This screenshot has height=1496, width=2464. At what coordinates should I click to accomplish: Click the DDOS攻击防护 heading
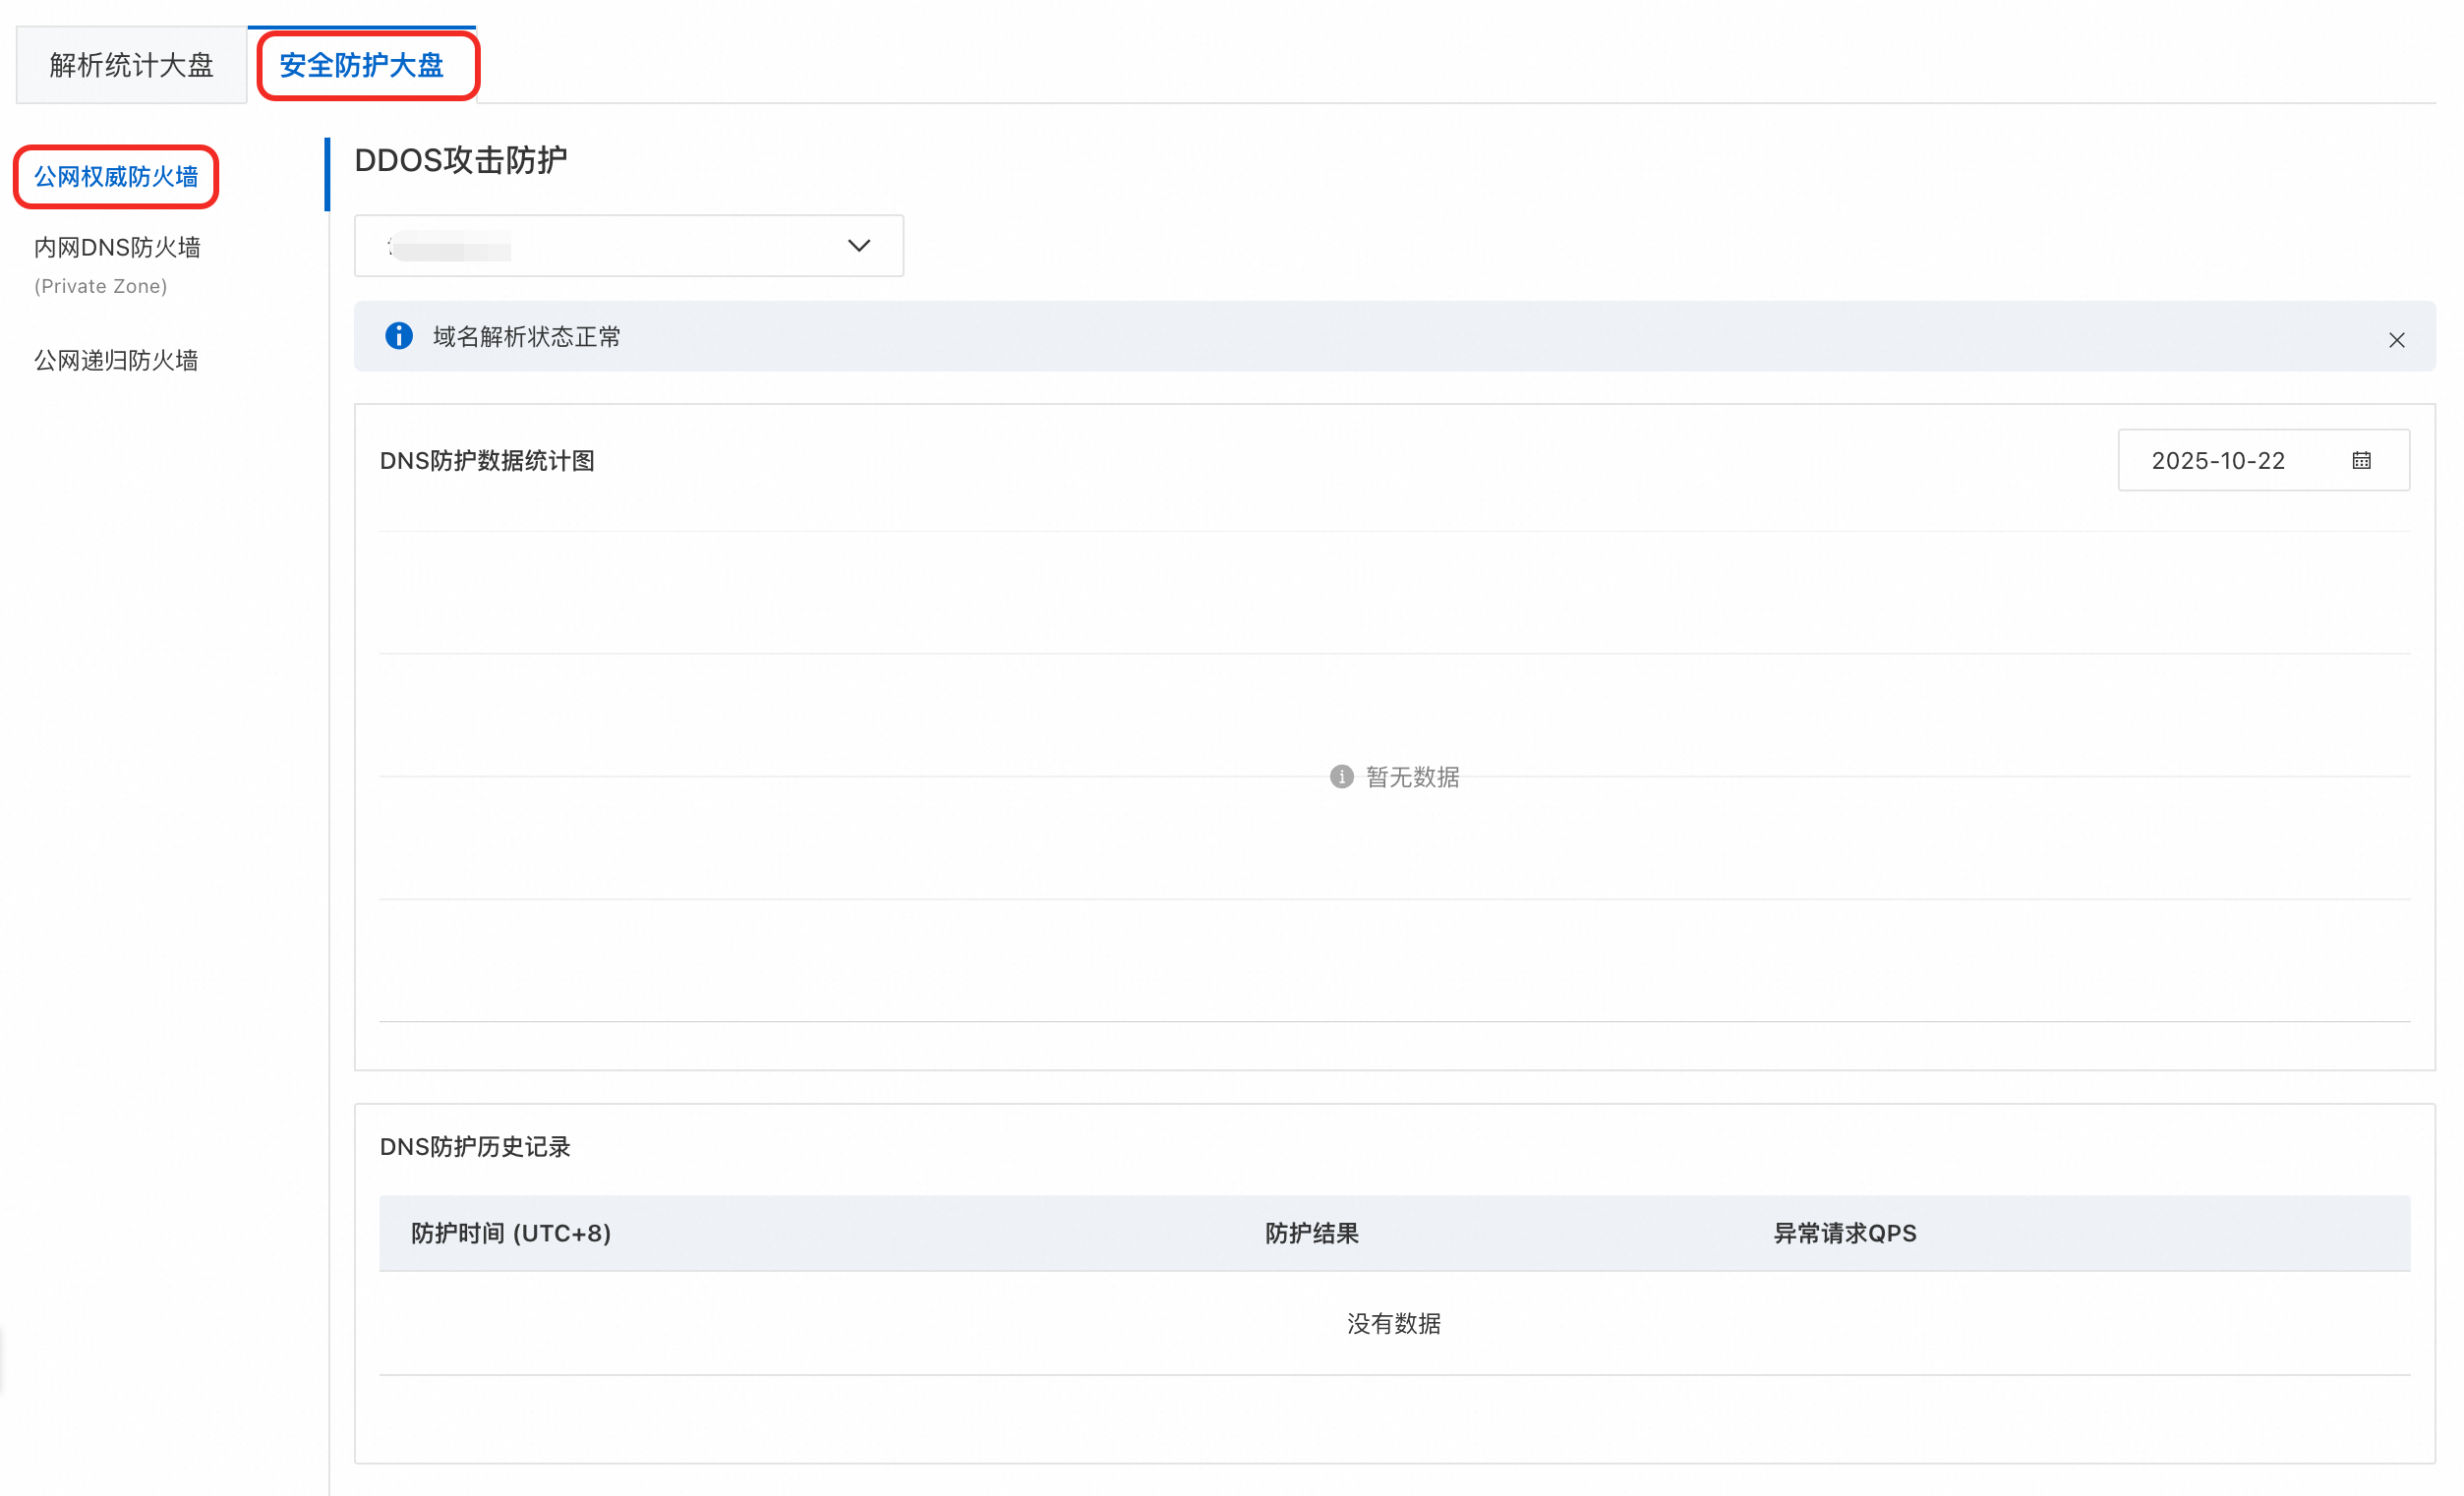coord(461,160)
